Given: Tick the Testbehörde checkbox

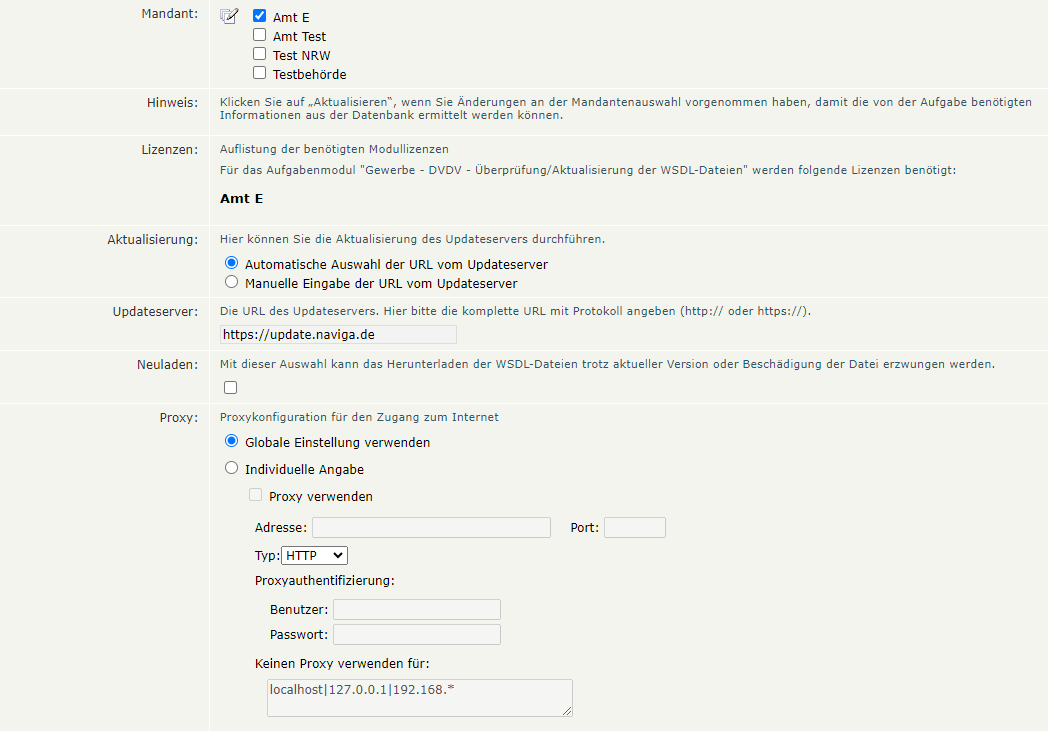Looking at the screenshot, I should coord(260,73).
